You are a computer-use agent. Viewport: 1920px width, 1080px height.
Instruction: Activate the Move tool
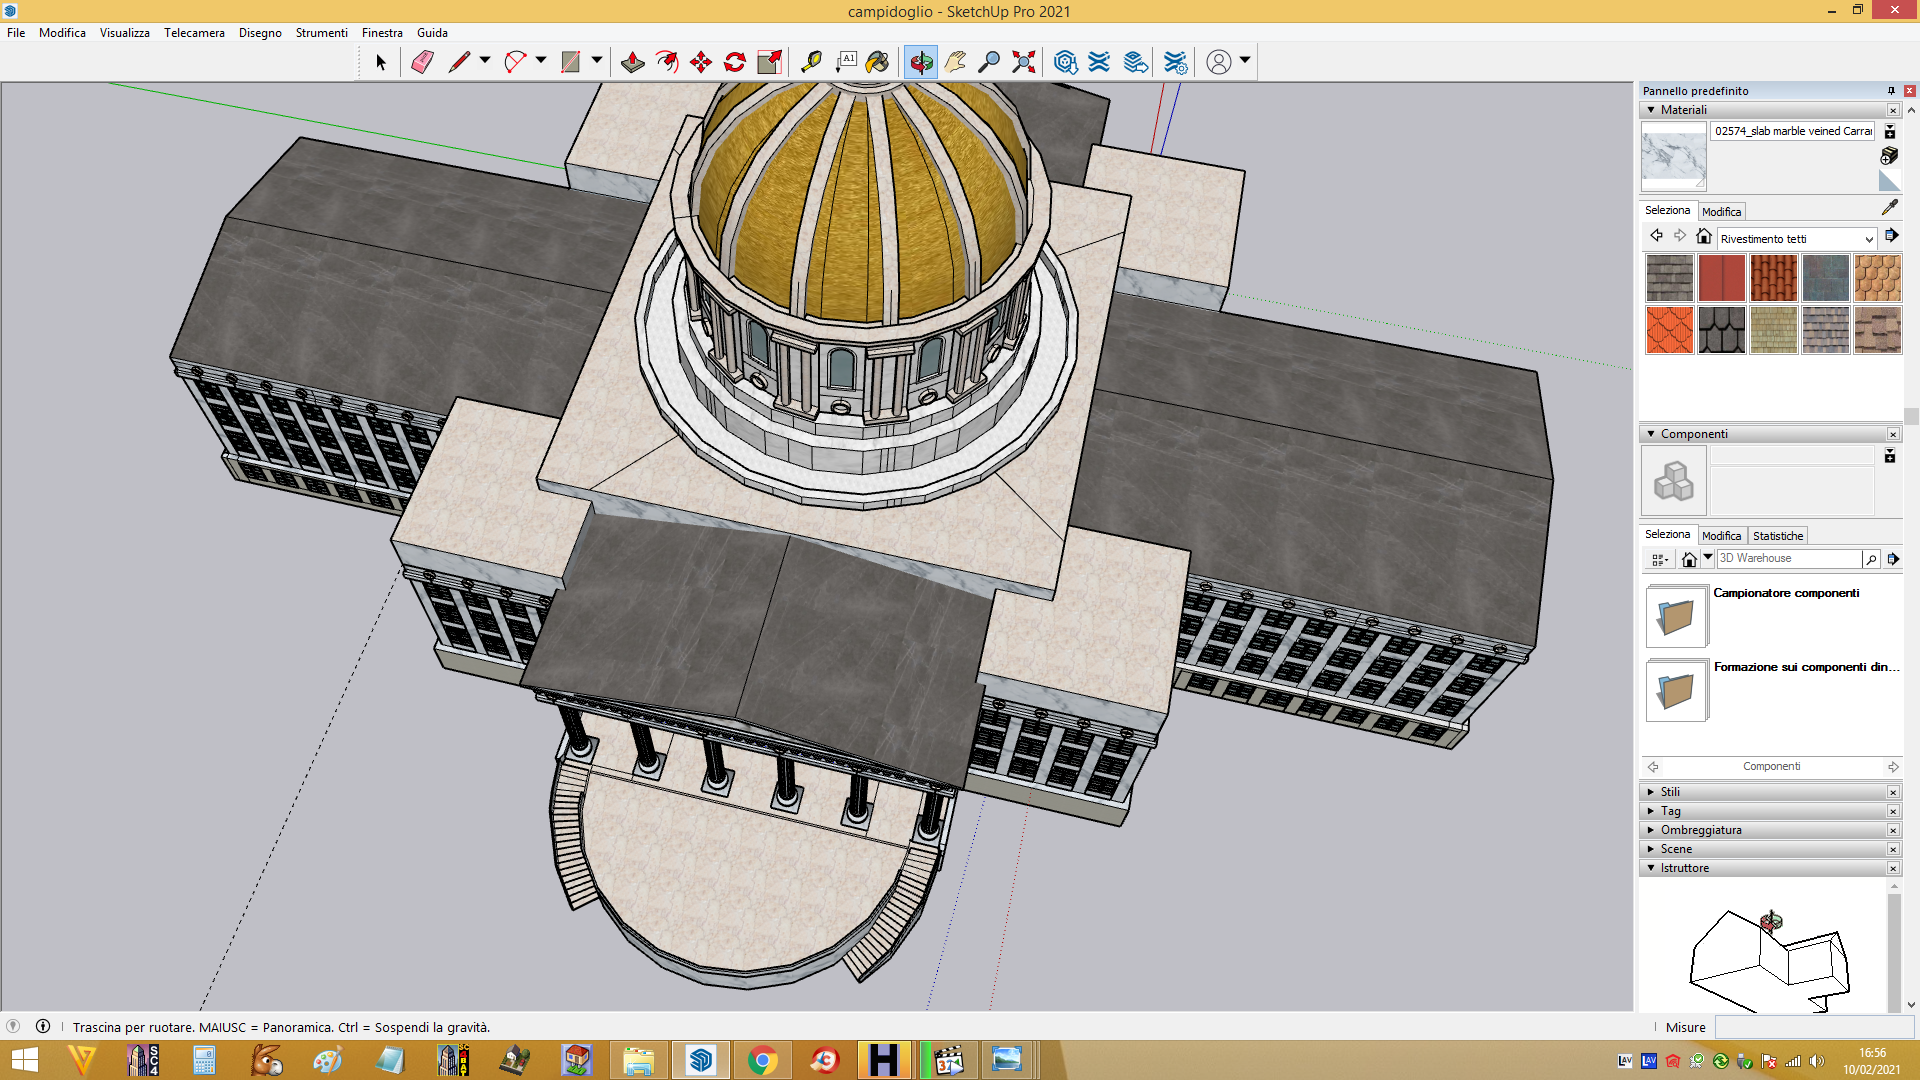tap(700, 62)
